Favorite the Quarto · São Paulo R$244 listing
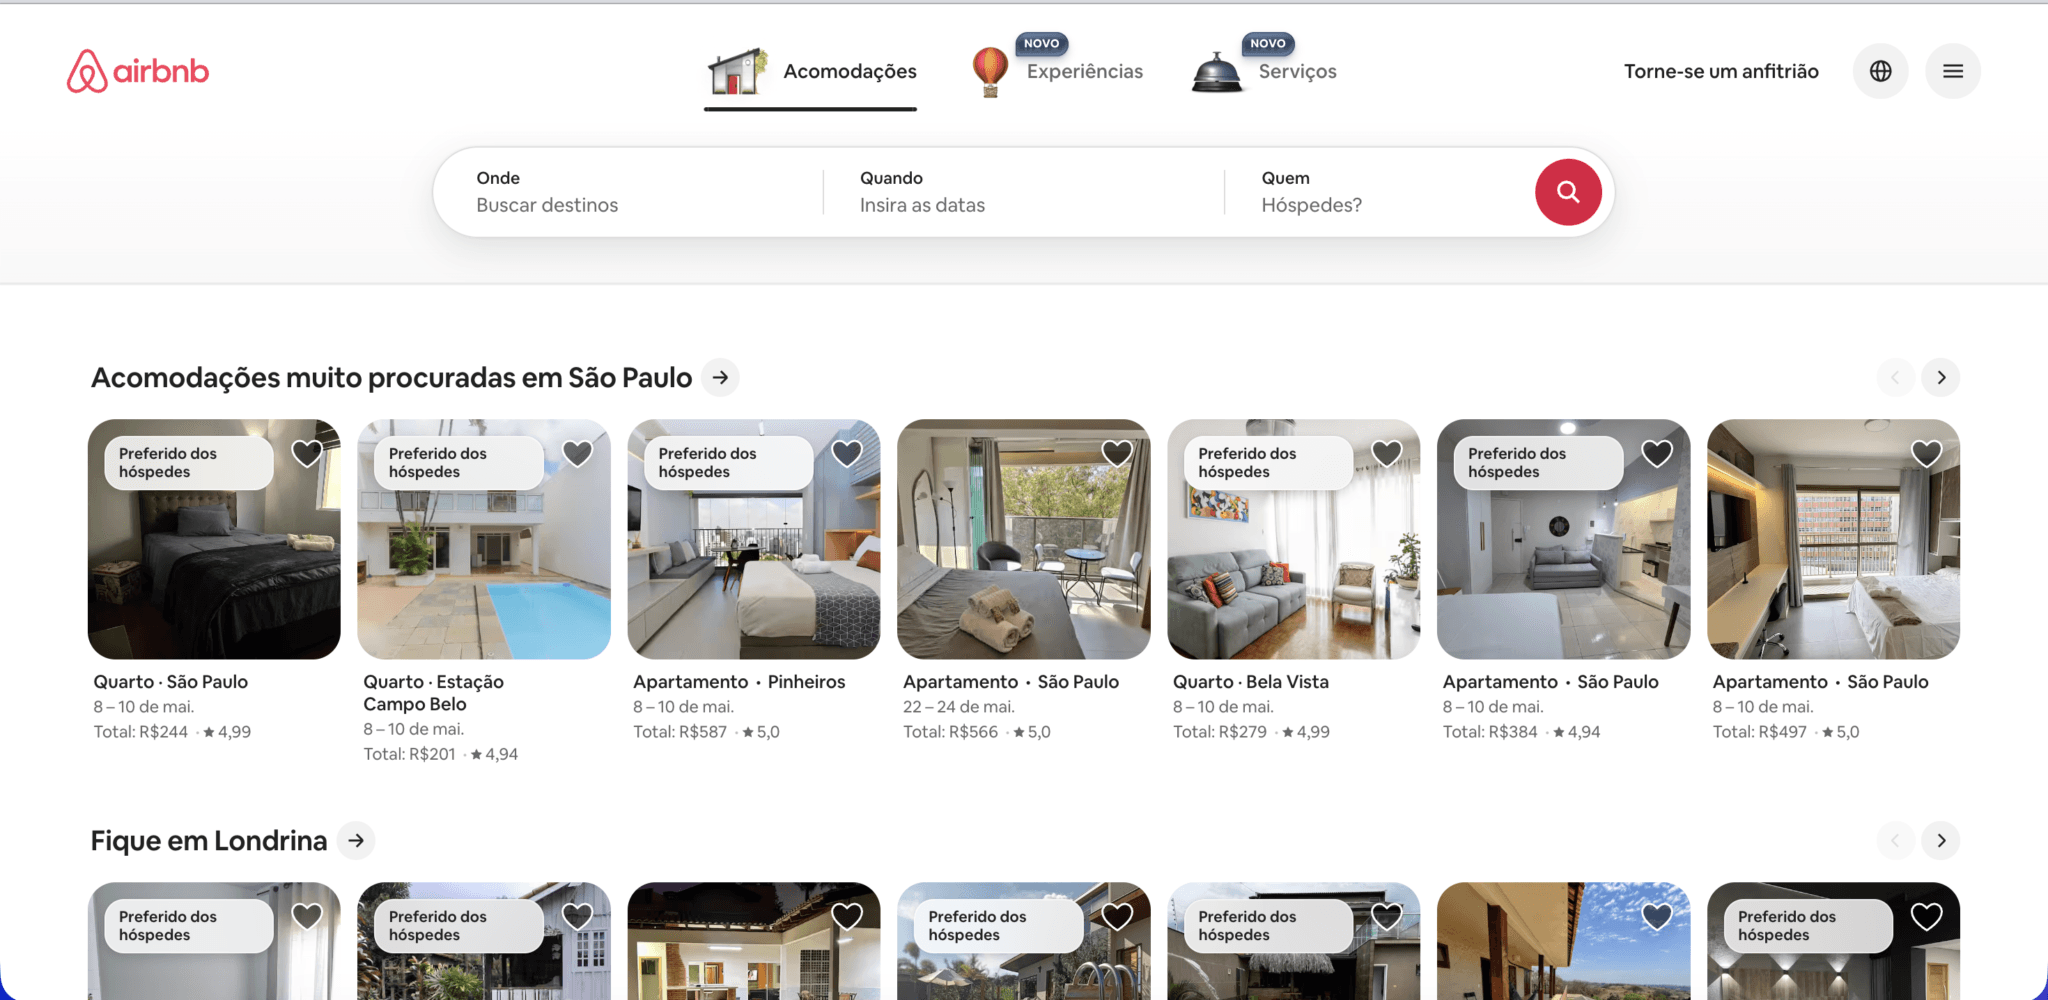The height and width of the screenshot is (1000, 2048). [x=307, y=453]
